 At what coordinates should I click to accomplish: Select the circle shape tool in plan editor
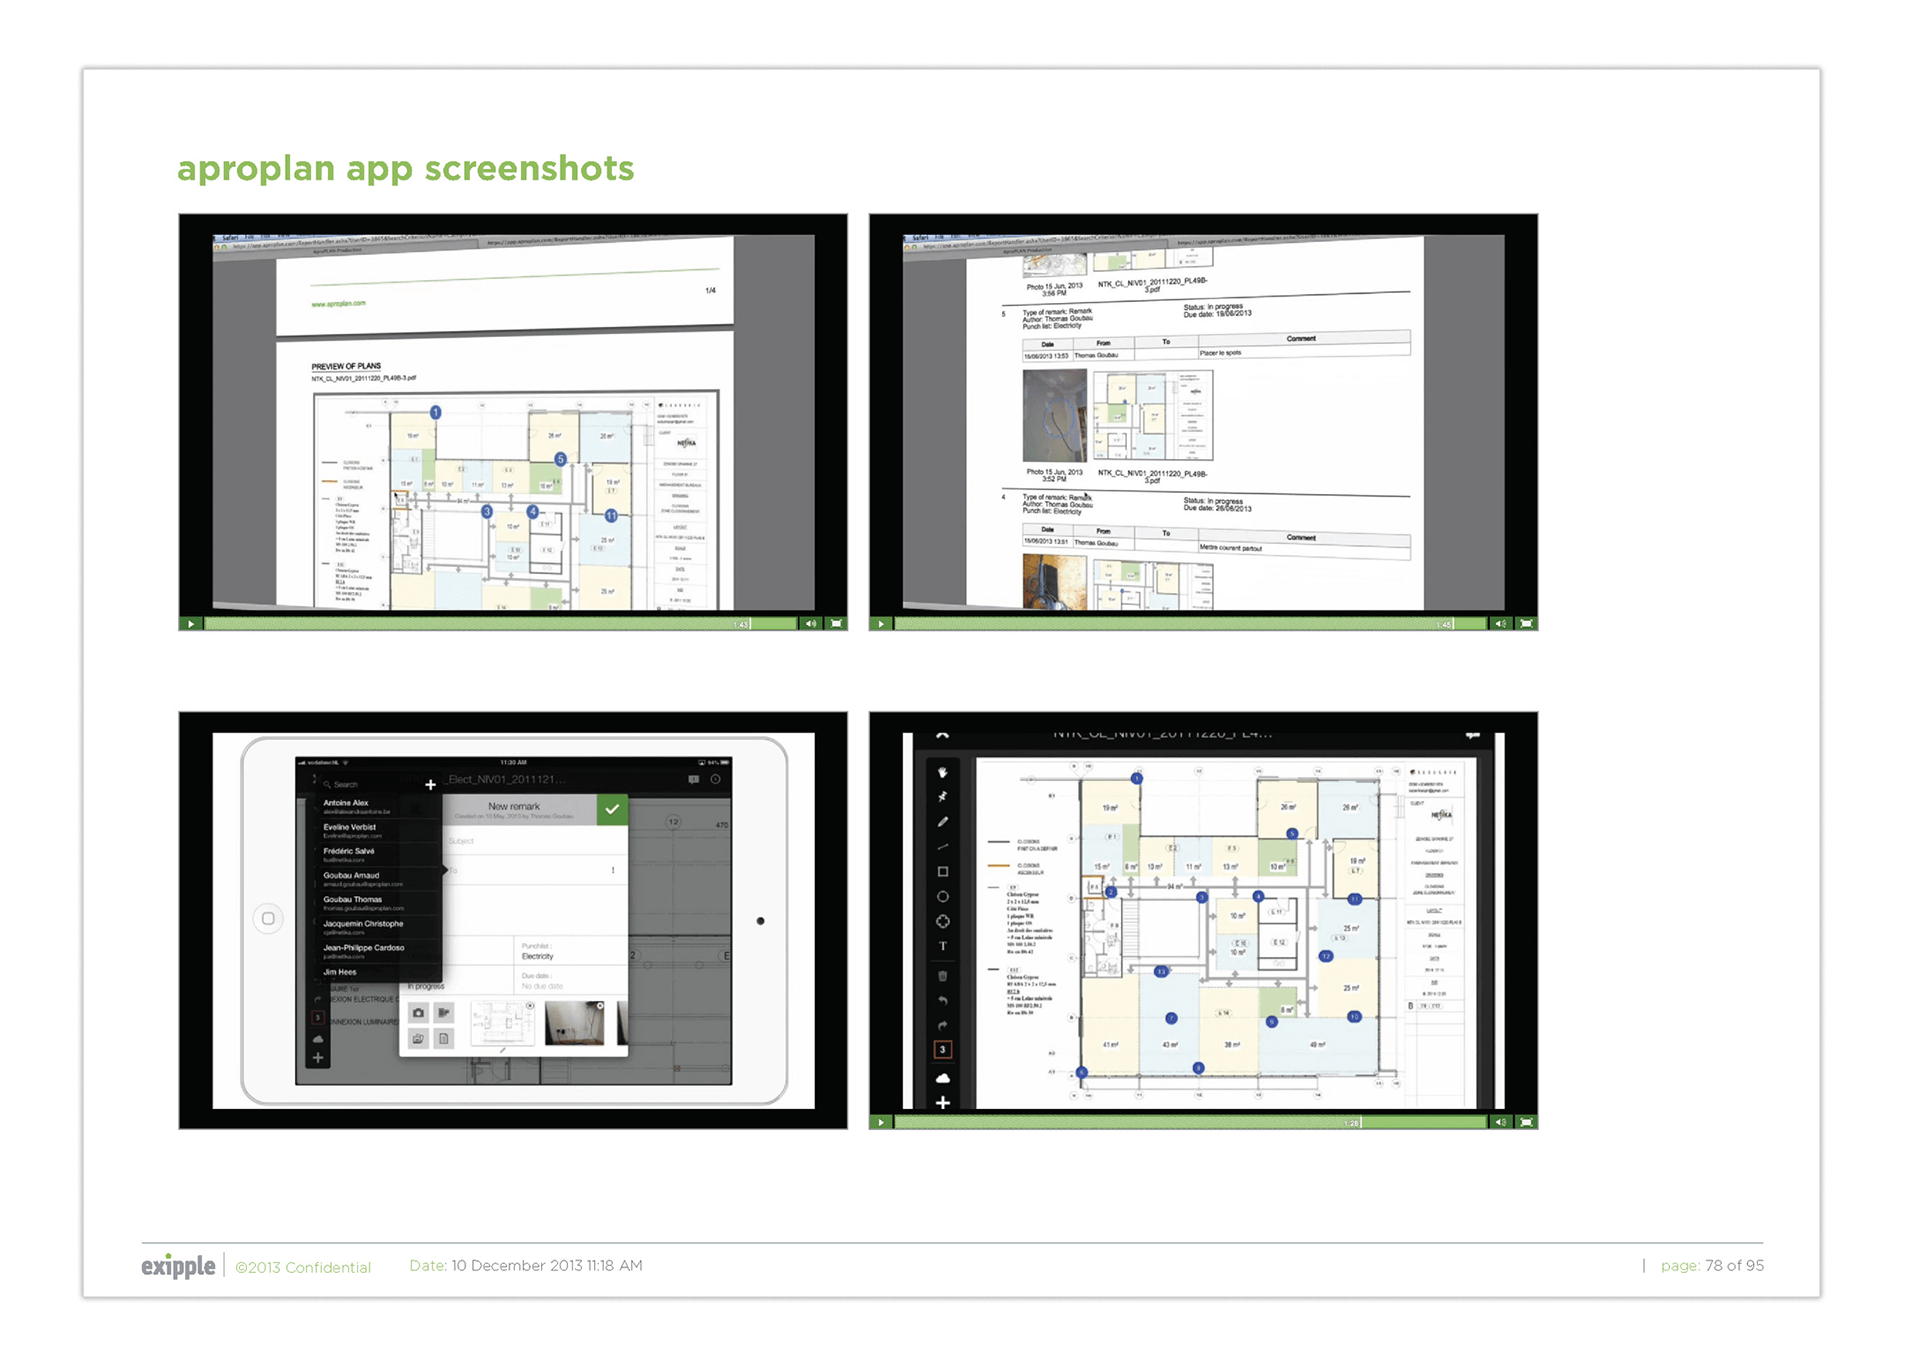[942, 897]
